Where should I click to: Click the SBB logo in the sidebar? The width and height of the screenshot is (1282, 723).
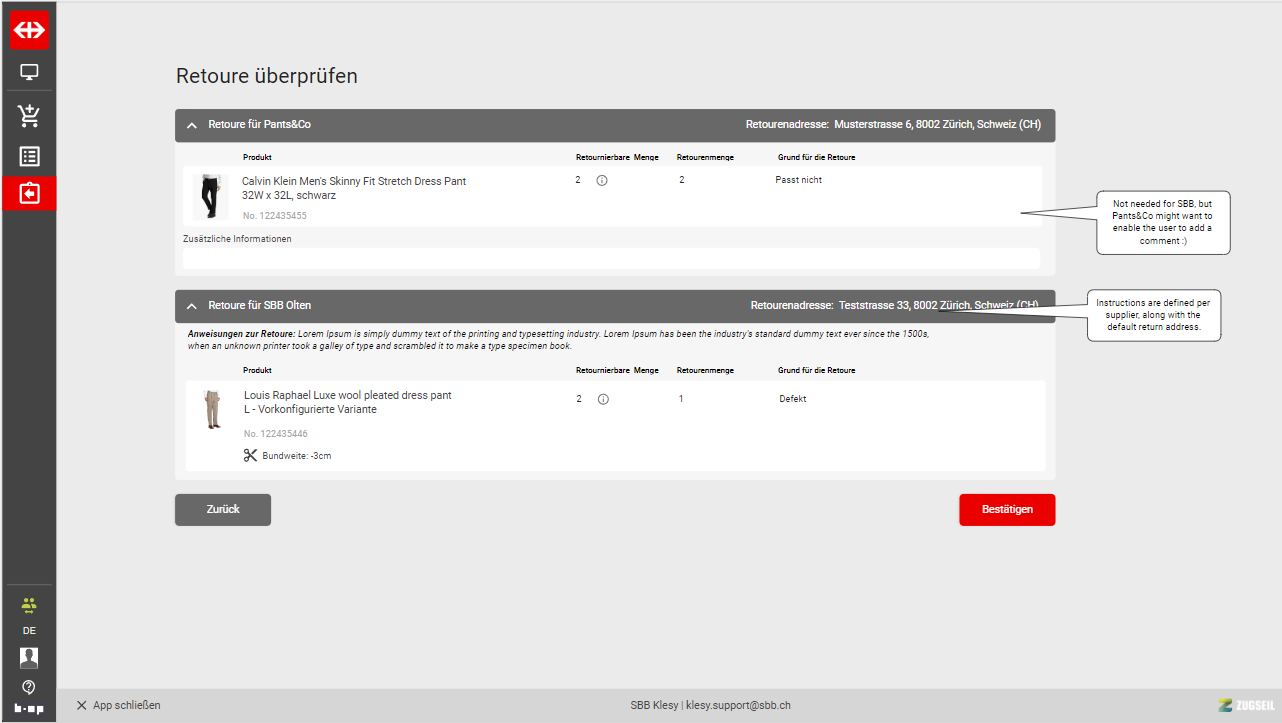click(x=29, y=30)
